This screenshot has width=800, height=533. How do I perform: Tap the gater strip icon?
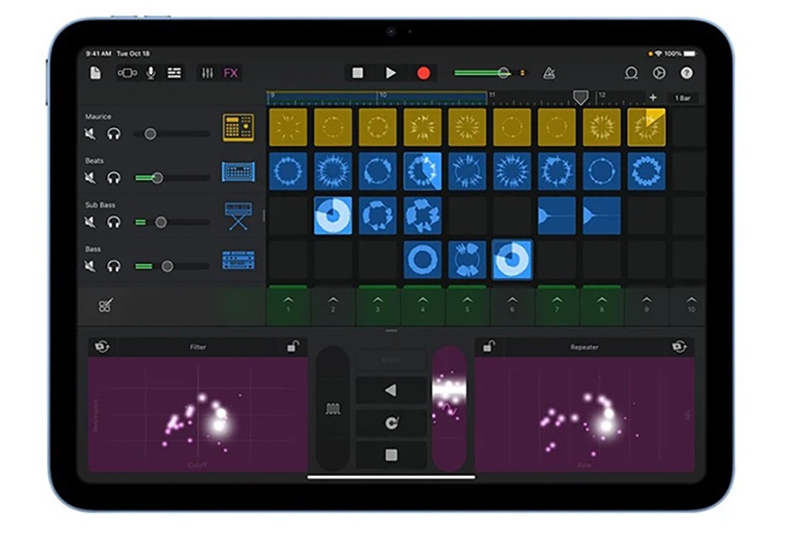pos(333,409)
